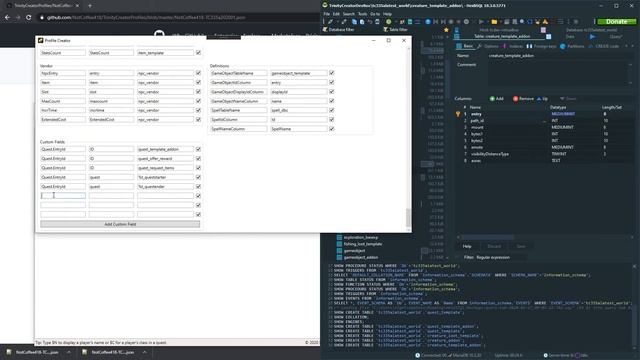
Task: Click browser reload icon
Action: click(x=29, y=18)
